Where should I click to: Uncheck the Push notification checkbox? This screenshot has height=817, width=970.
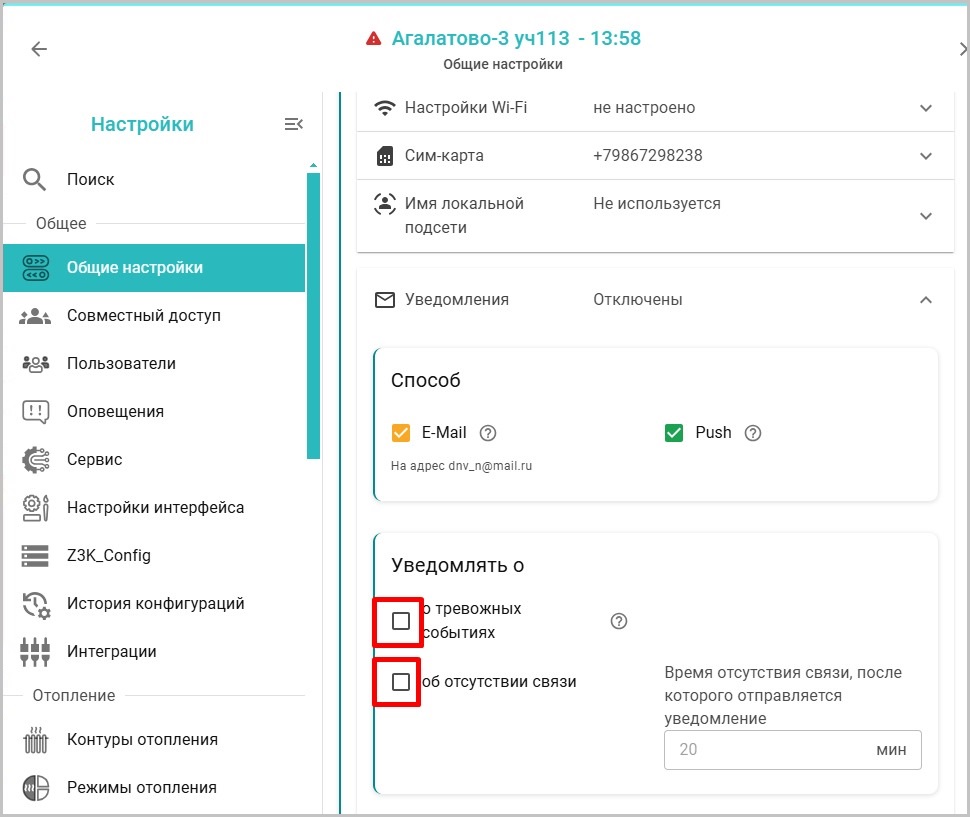pyautogui.click(x=673, y=433)
